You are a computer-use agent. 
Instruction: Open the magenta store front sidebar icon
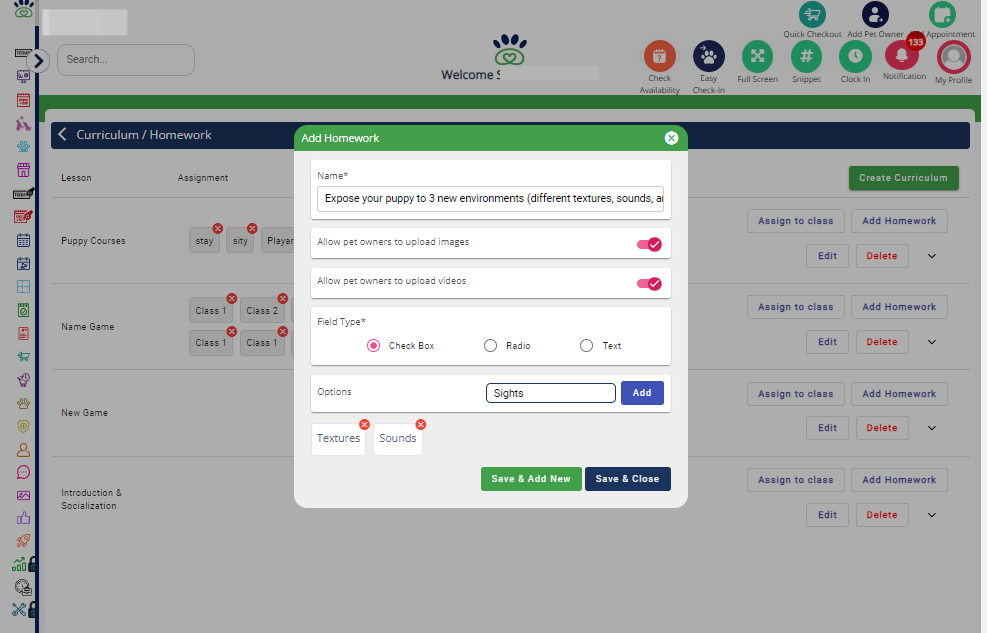(x=23, y=170)
